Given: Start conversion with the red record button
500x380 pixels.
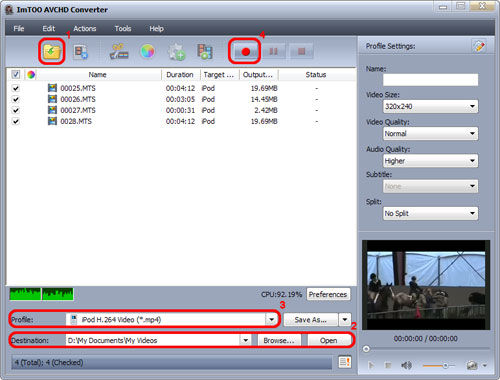Looking at the screenshot, I should [x=245, y=52].
